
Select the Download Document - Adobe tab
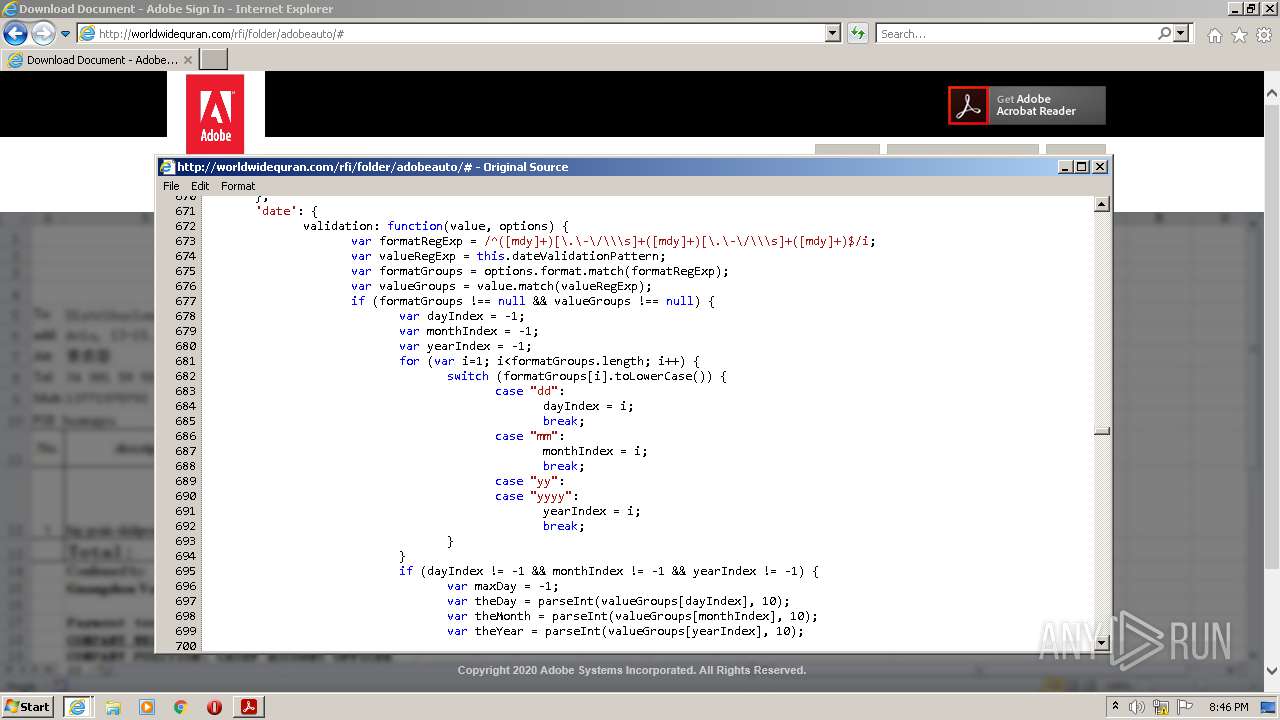[x=99, y=60]
